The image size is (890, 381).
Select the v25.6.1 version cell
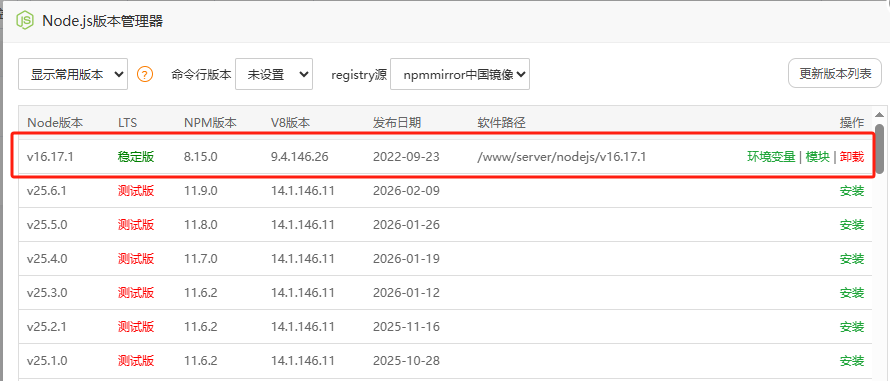(x=47, y=191)
